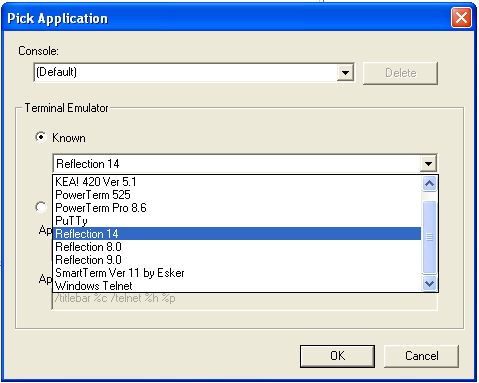The width and height of the screenshot is (479, 383).
Task: Pick Reflection 9.0 from the list
Action: pos(237,260)
